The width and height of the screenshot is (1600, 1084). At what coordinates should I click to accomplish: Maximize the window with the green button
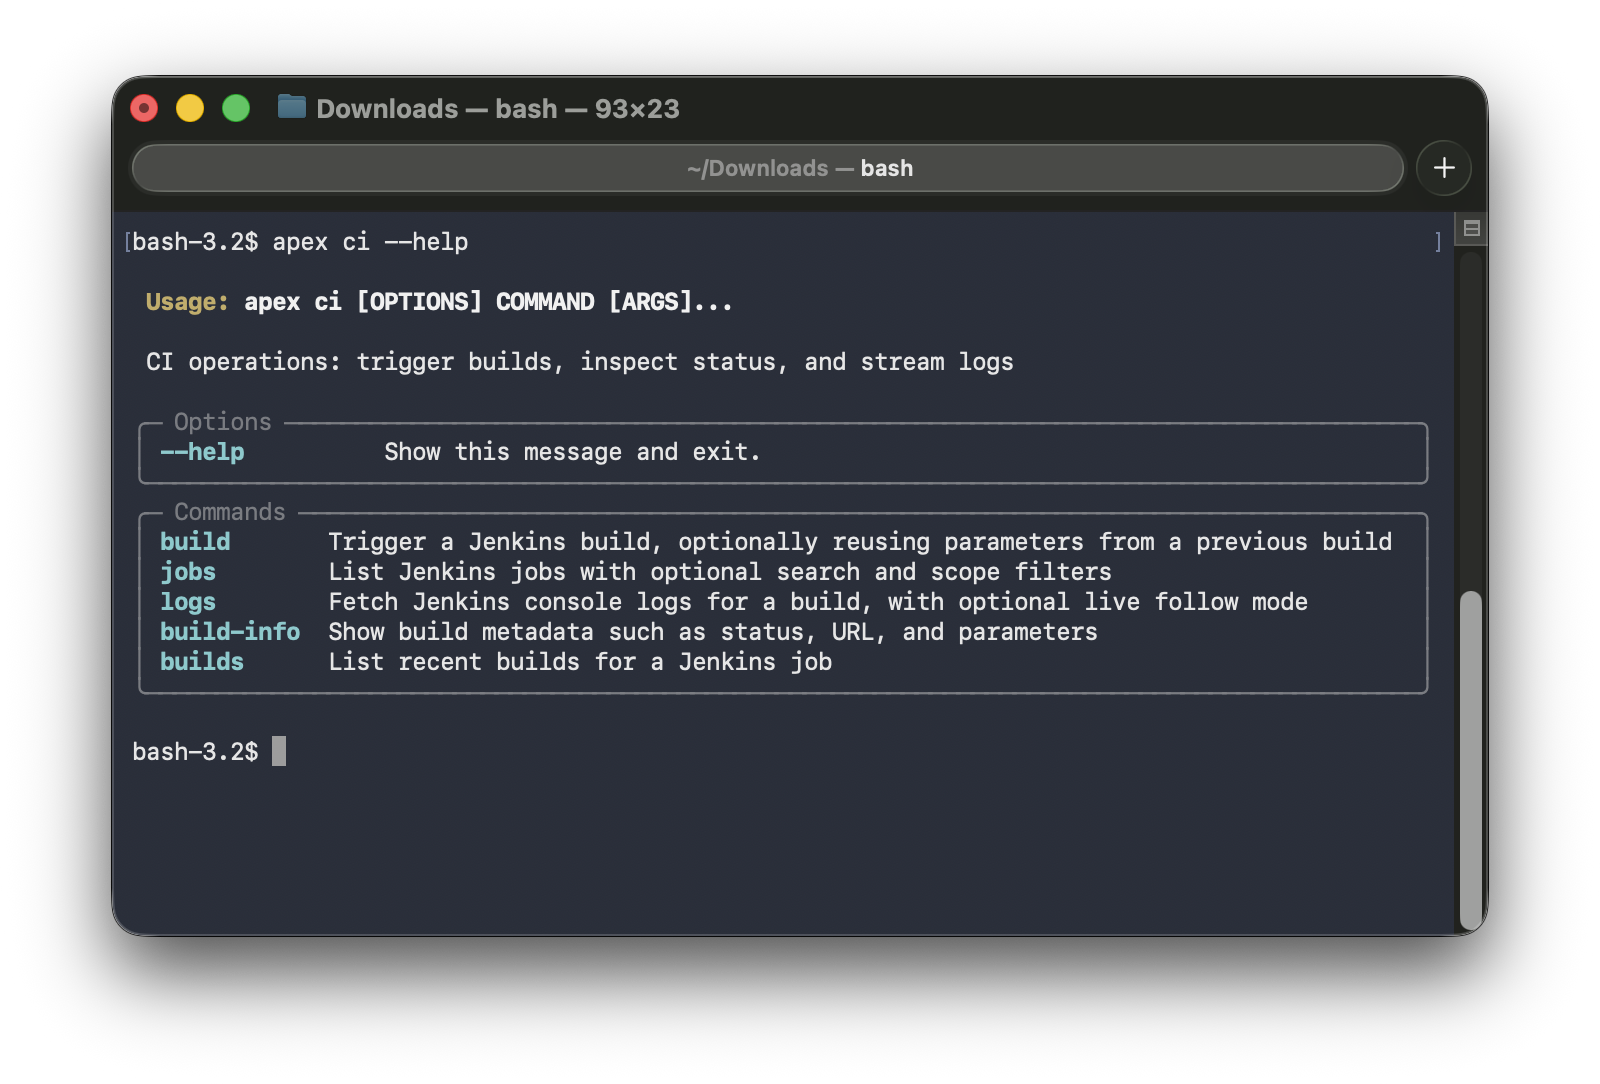[x=236, y=108]
